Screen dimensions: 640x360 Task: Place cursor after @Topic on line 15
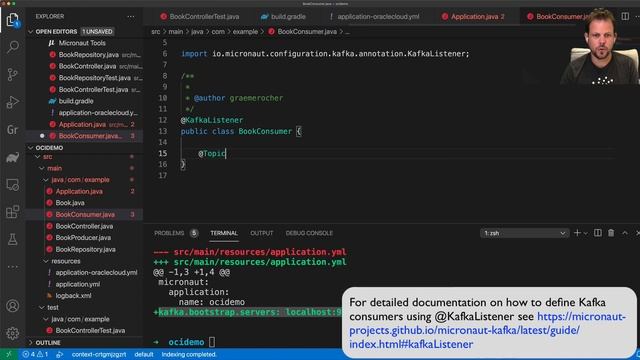[226, 153]
